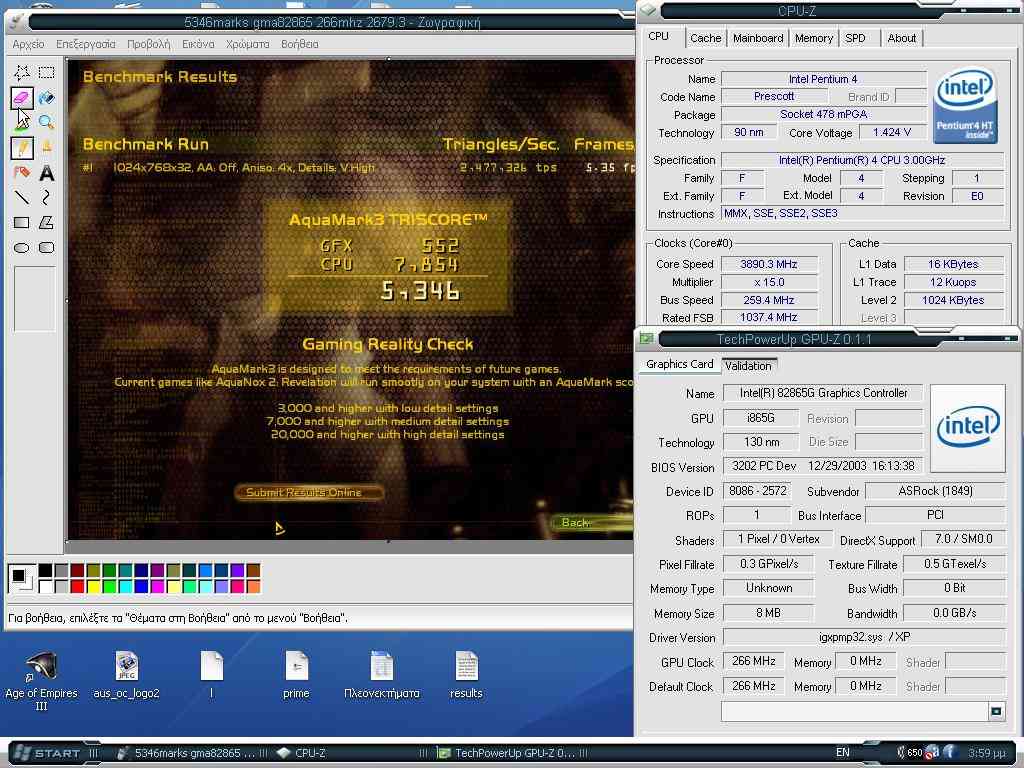The image size is (1024, 768).
Task: Click the Device ID field 8086 - 2572
Action: 757,490
